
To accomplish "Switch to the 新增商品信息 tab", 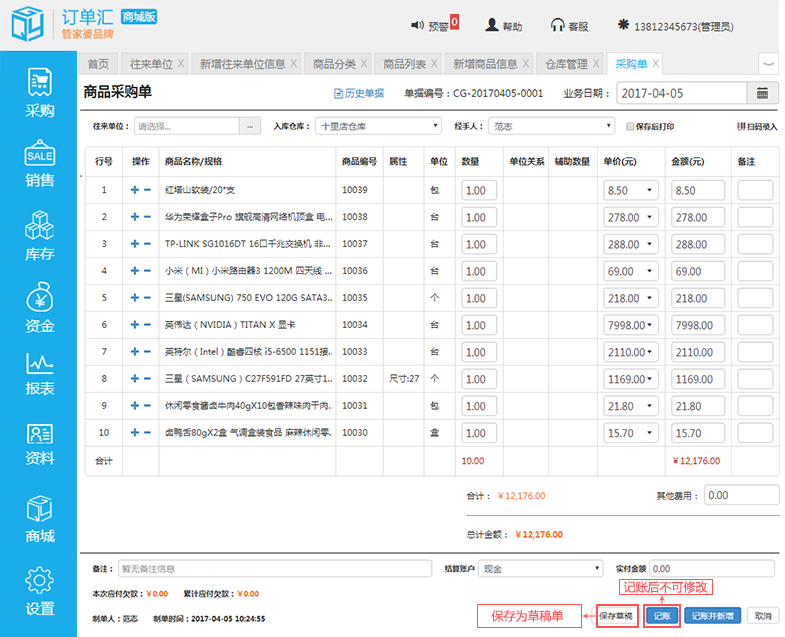I will pyautogui.click(x=485, y=64).
